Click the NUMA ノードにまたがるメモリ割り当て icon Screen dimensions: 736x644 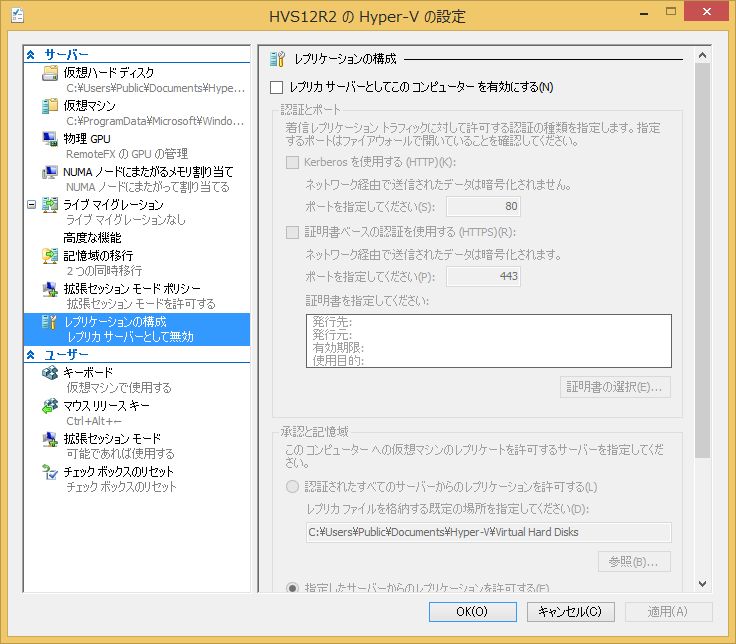[50, 172]
